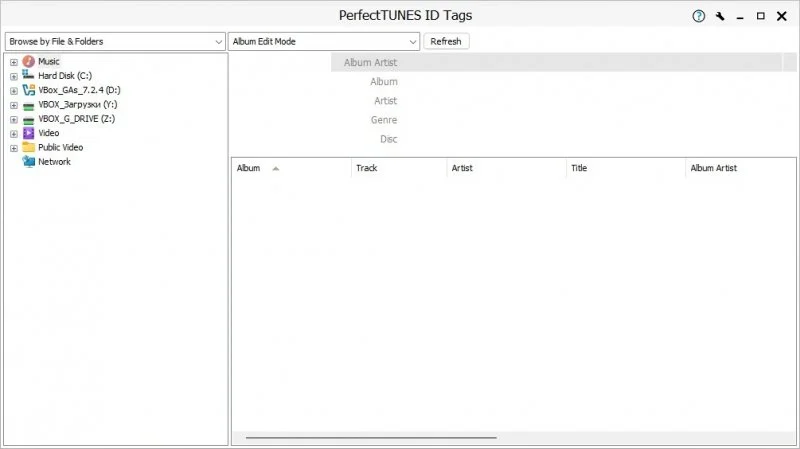The height and width of the screenshot is (449, 800).
Task: Select VBOX_G_DRIVE (Z:) label in tree
Action: click(77, 118)
